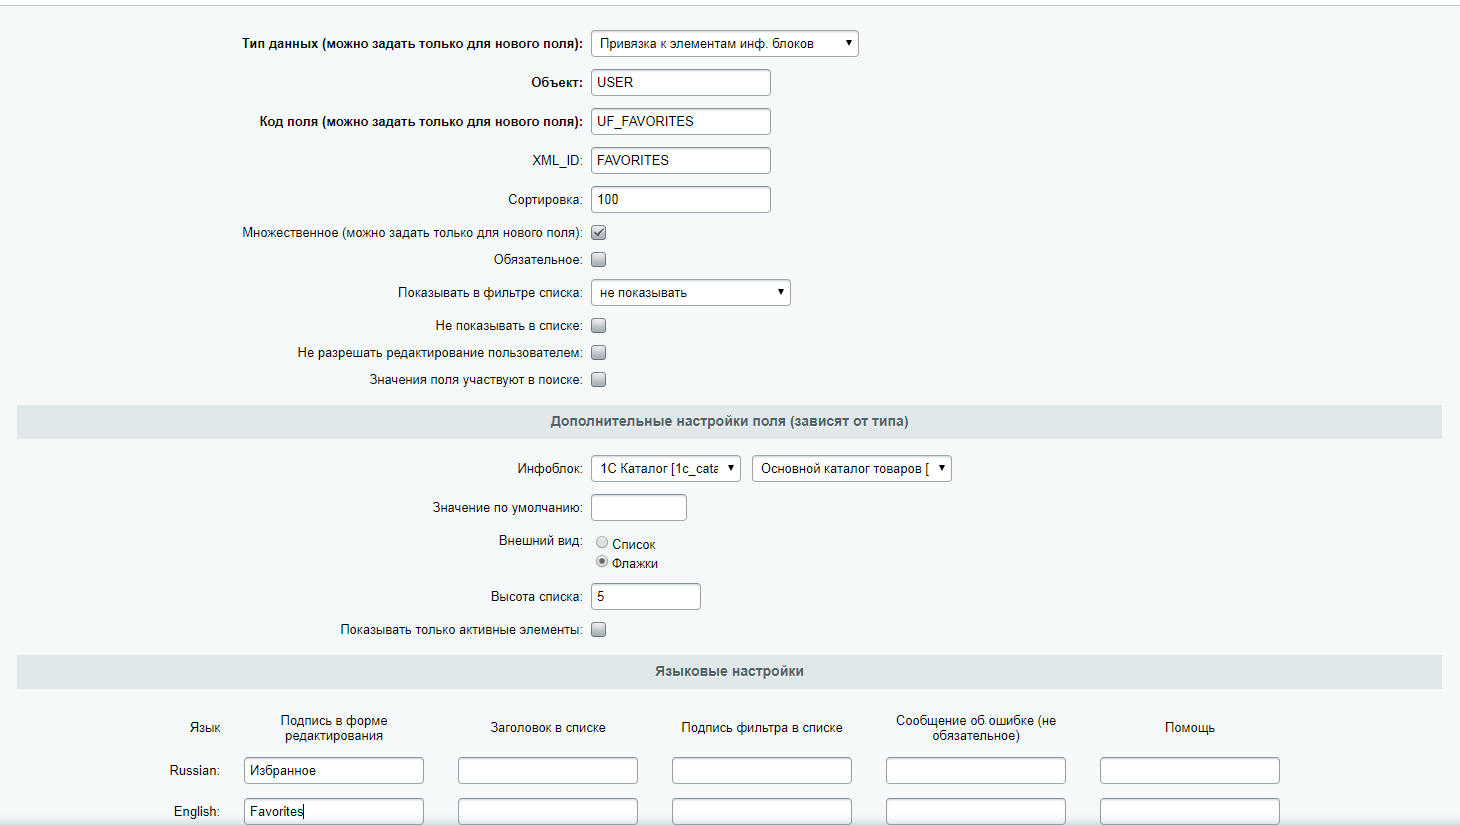
Task: Click the English Помощь input field
Action: coord(1189,811)
